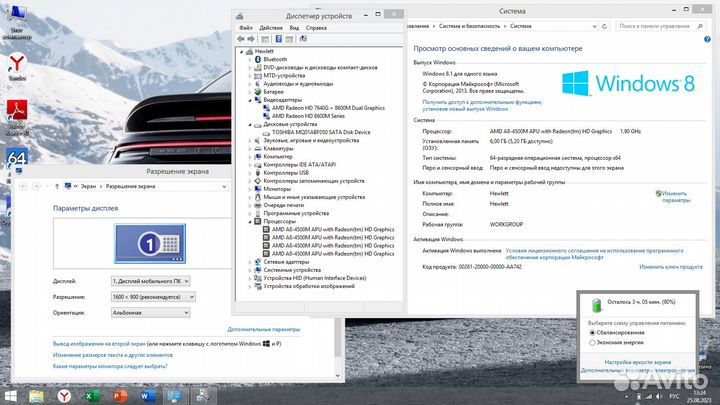Click the Дополнительные параметры link

pyautogui.click(x=264, y=329)
